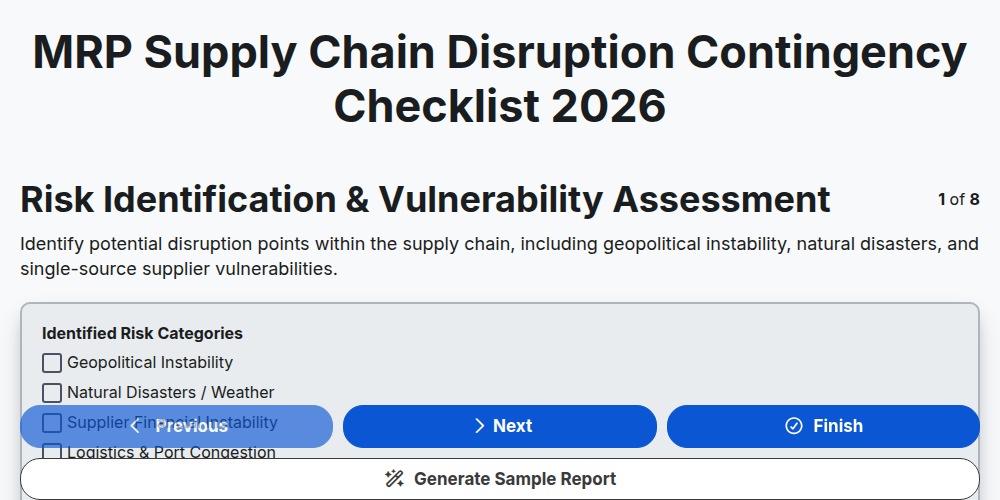Click the circled checkmark icon on Finish
Viewport: 1000px width, 500px height.
point(794,426)
